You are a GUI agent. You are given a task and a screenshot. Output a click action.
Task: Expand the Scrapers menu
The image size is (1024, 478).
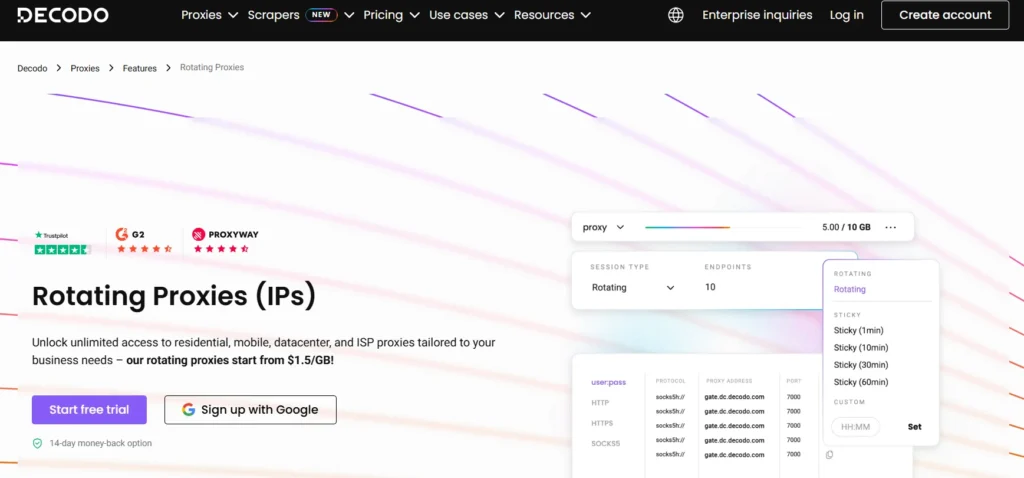pyautogui.click(x=301, y=15)
